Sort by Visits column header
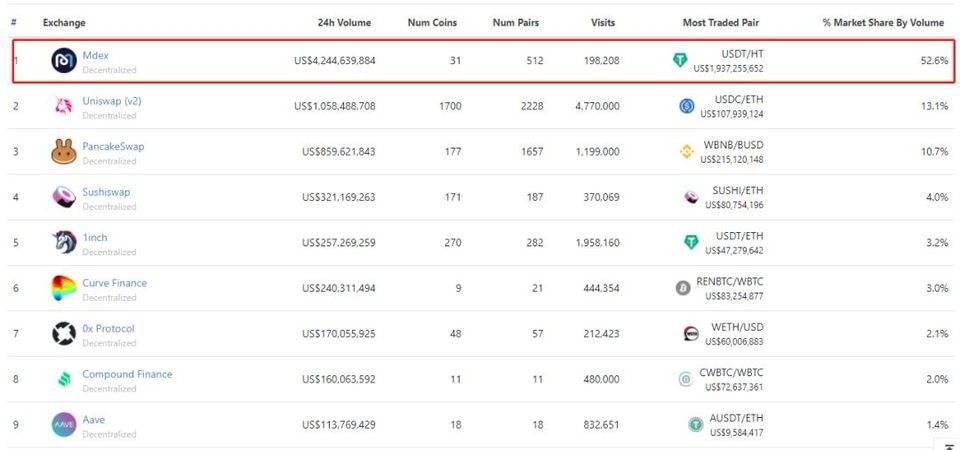Viewport: 960px width, 450px height. 603,22
